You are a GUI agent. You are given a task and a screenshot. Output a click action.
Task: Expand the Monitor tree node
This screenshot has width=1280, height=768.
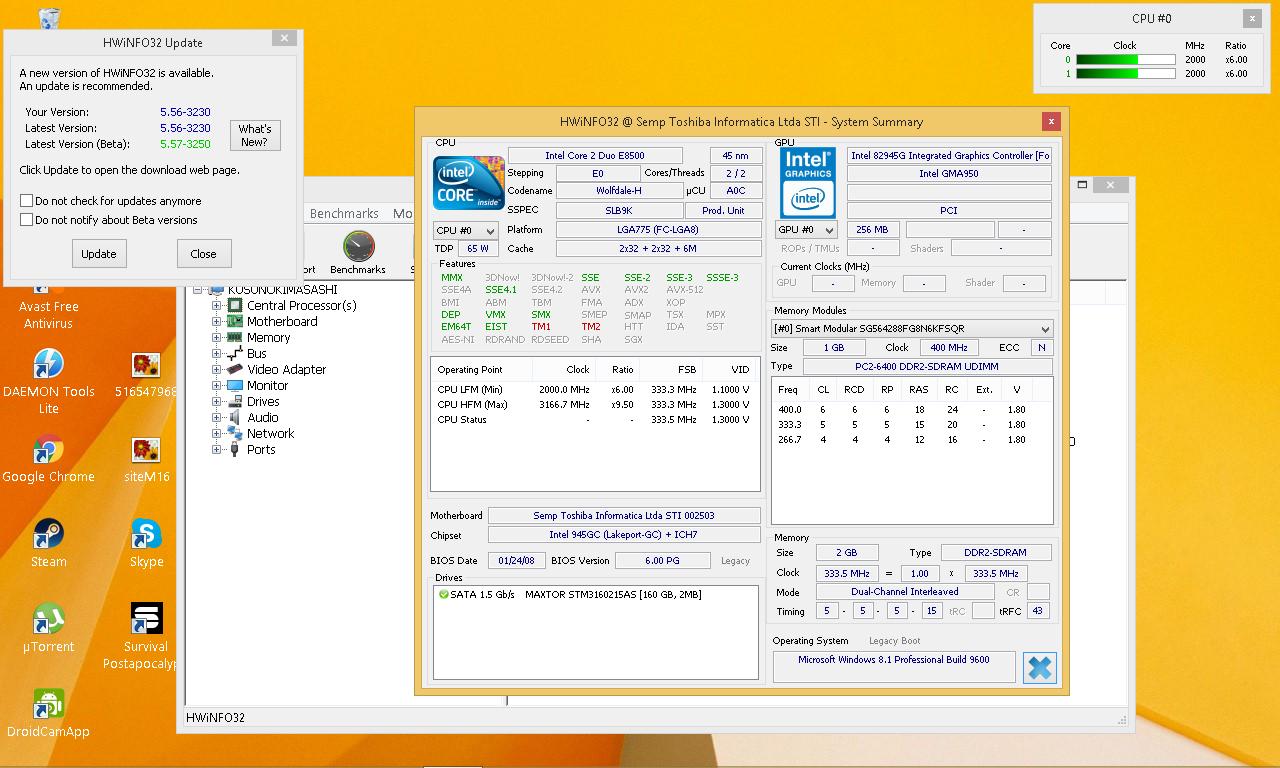216,386
